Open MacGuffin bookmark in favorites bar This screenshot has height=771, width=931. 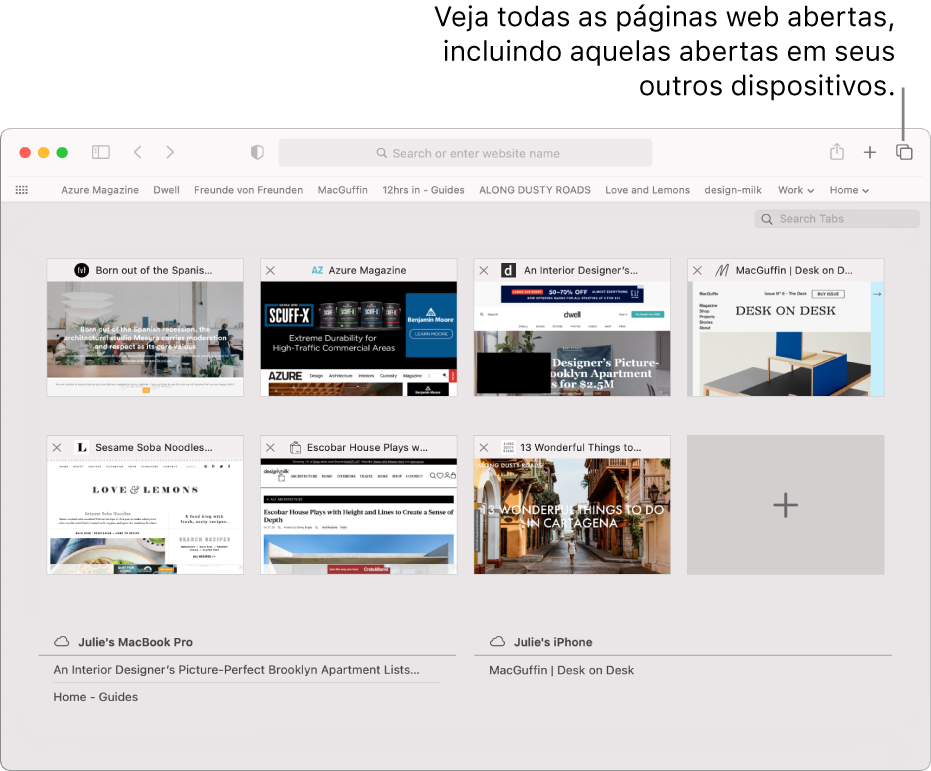click(x=343, y=190)
